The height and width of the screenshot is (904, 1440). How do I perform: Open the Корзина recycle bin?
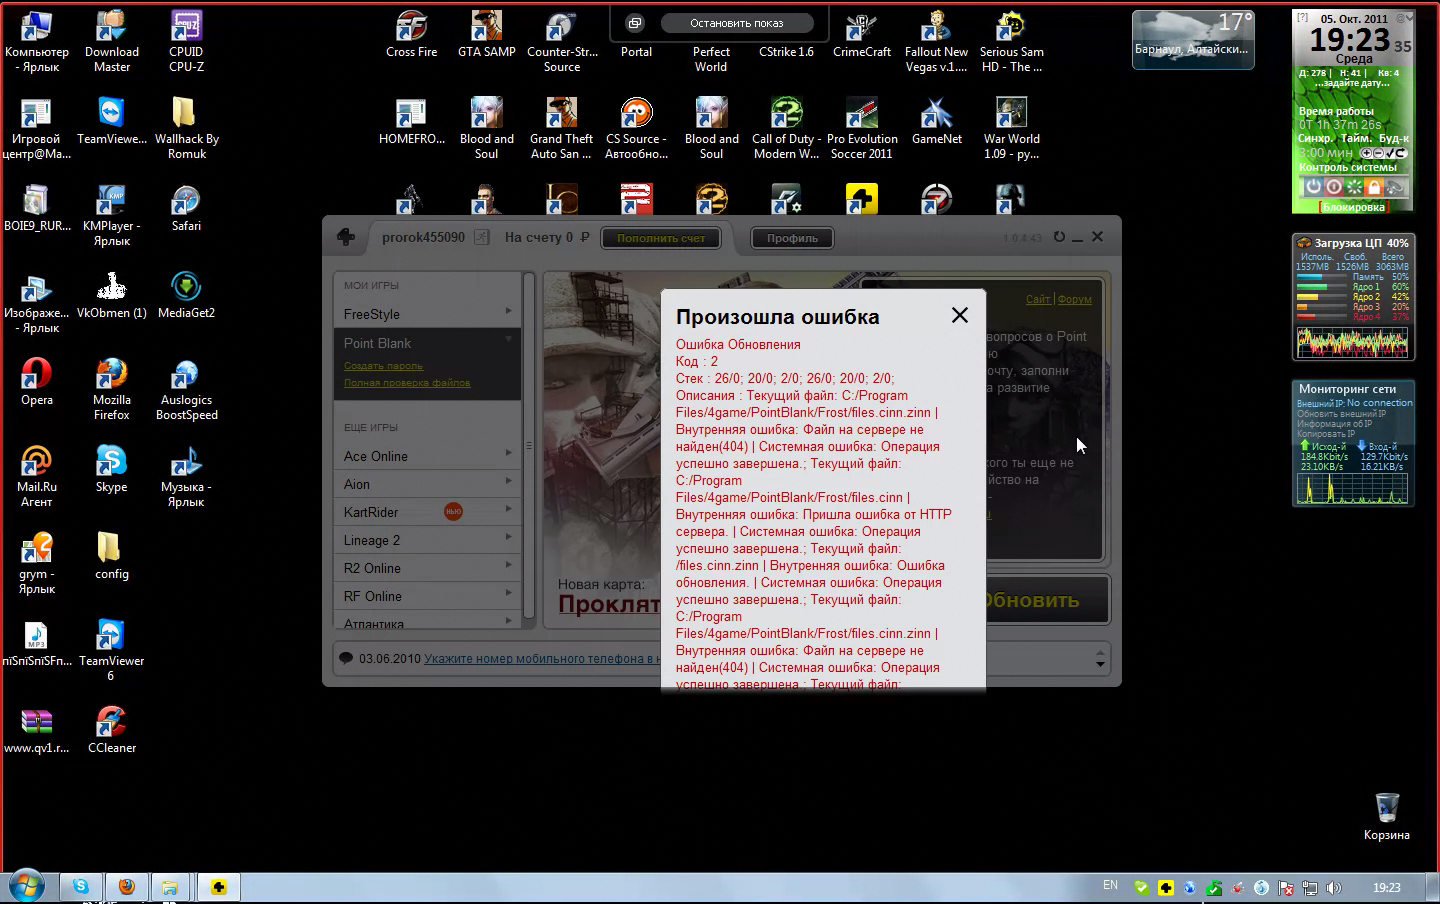pyautogui.click(x=1386, y=816)
